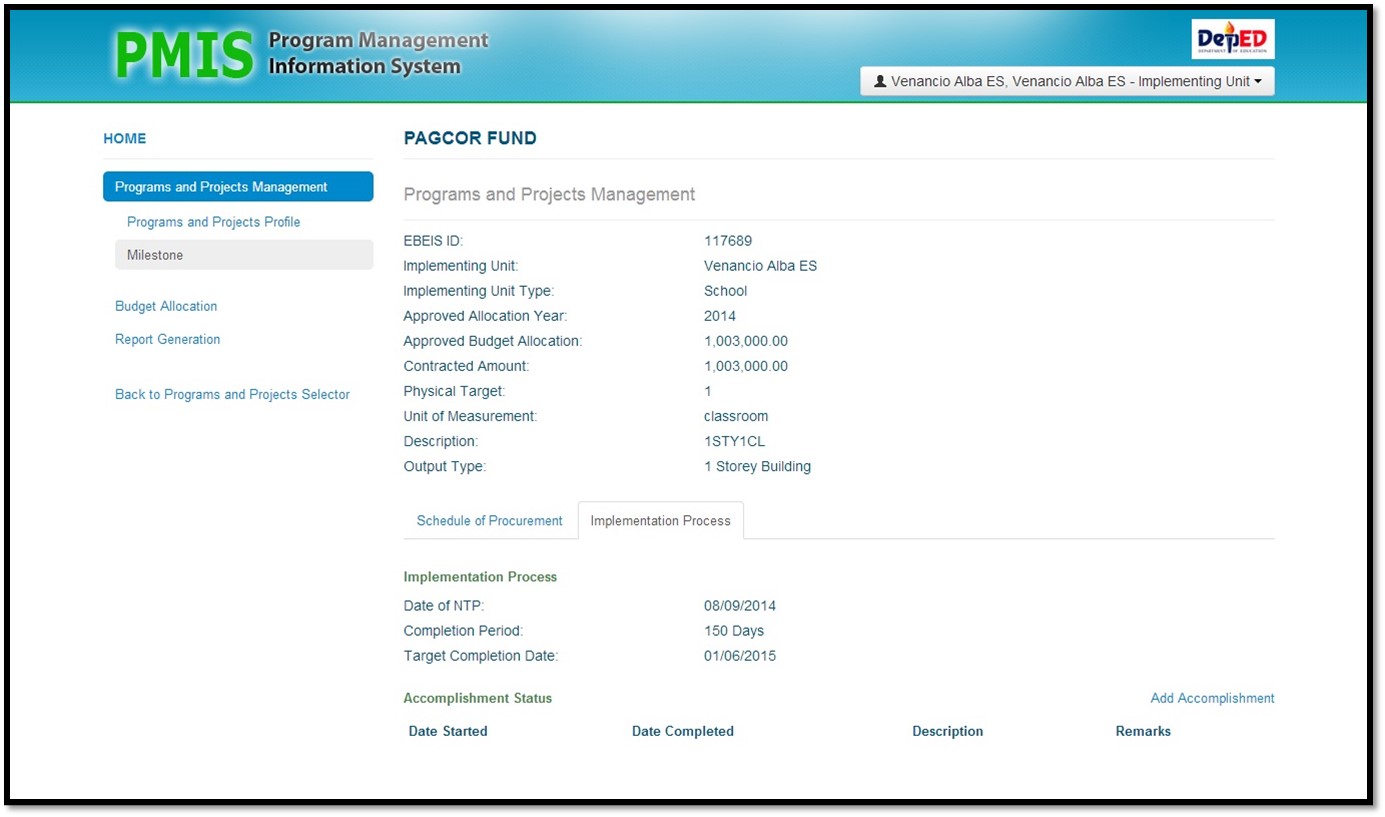The height and width of the screenshot is (817, 1385).
Task: Click Date of NTP value 08/09/2014
Action: click(740, 606)
